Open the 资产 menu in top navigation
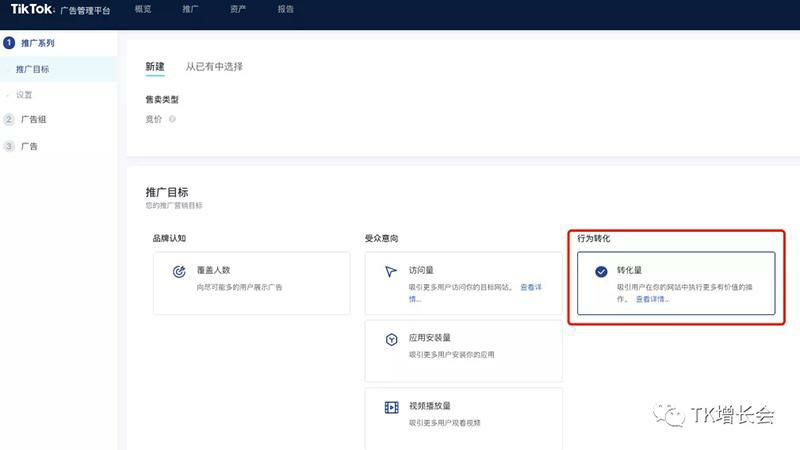This screenshot has height=450, width=800. click(238, 10)
